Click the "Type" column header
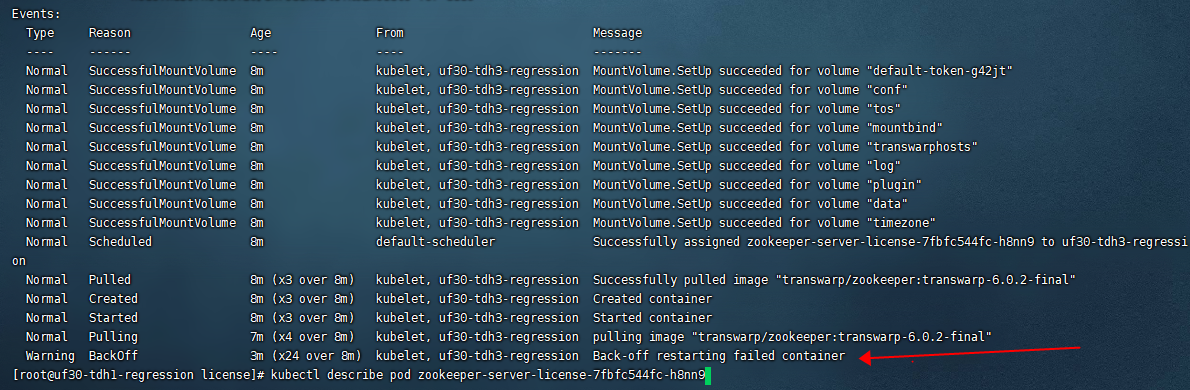 coord(39,33)
